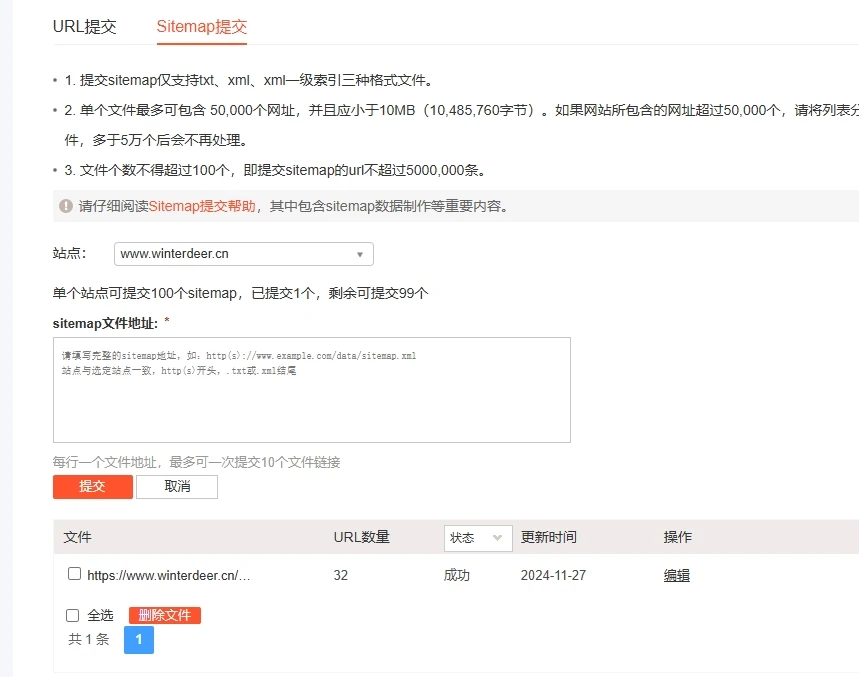Click the 成功 status in the sitemap row
The image size is (859, 677).
pos(457,576)
